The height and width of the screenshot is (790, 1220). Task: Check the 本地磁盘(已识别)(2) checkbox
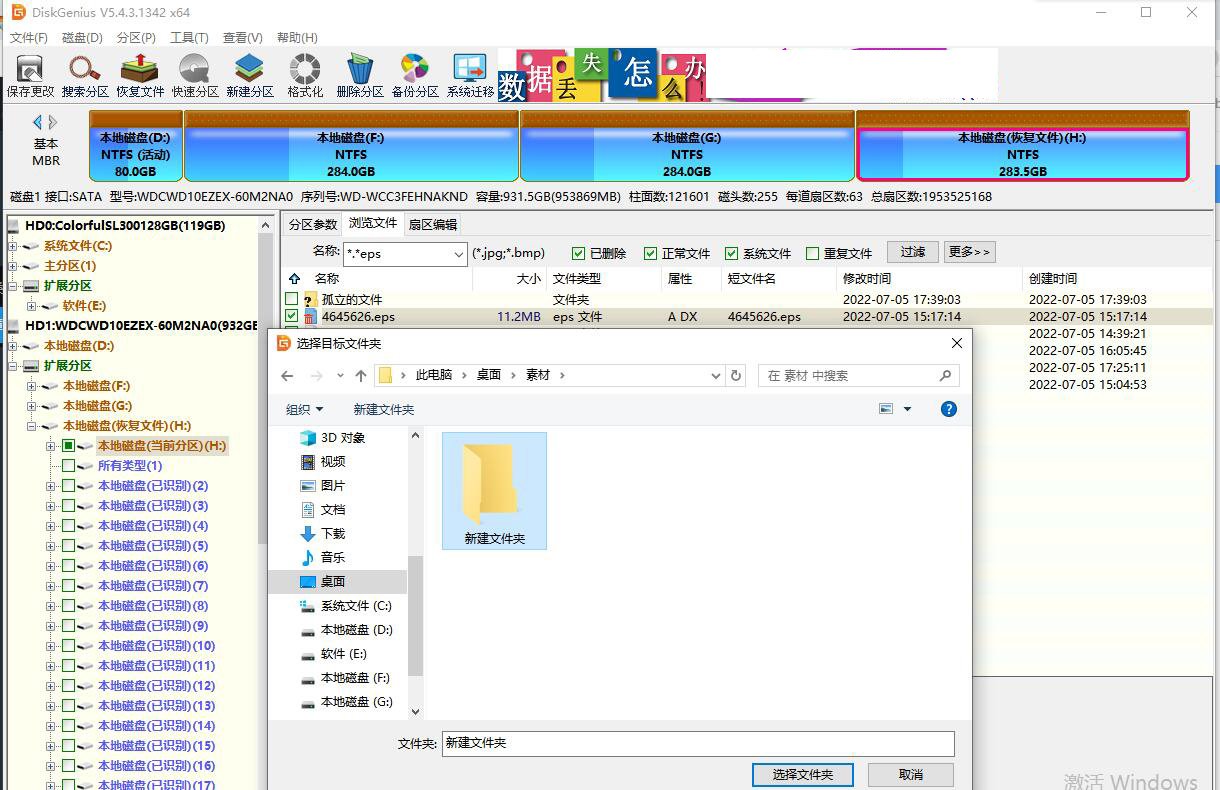[68, 486]
